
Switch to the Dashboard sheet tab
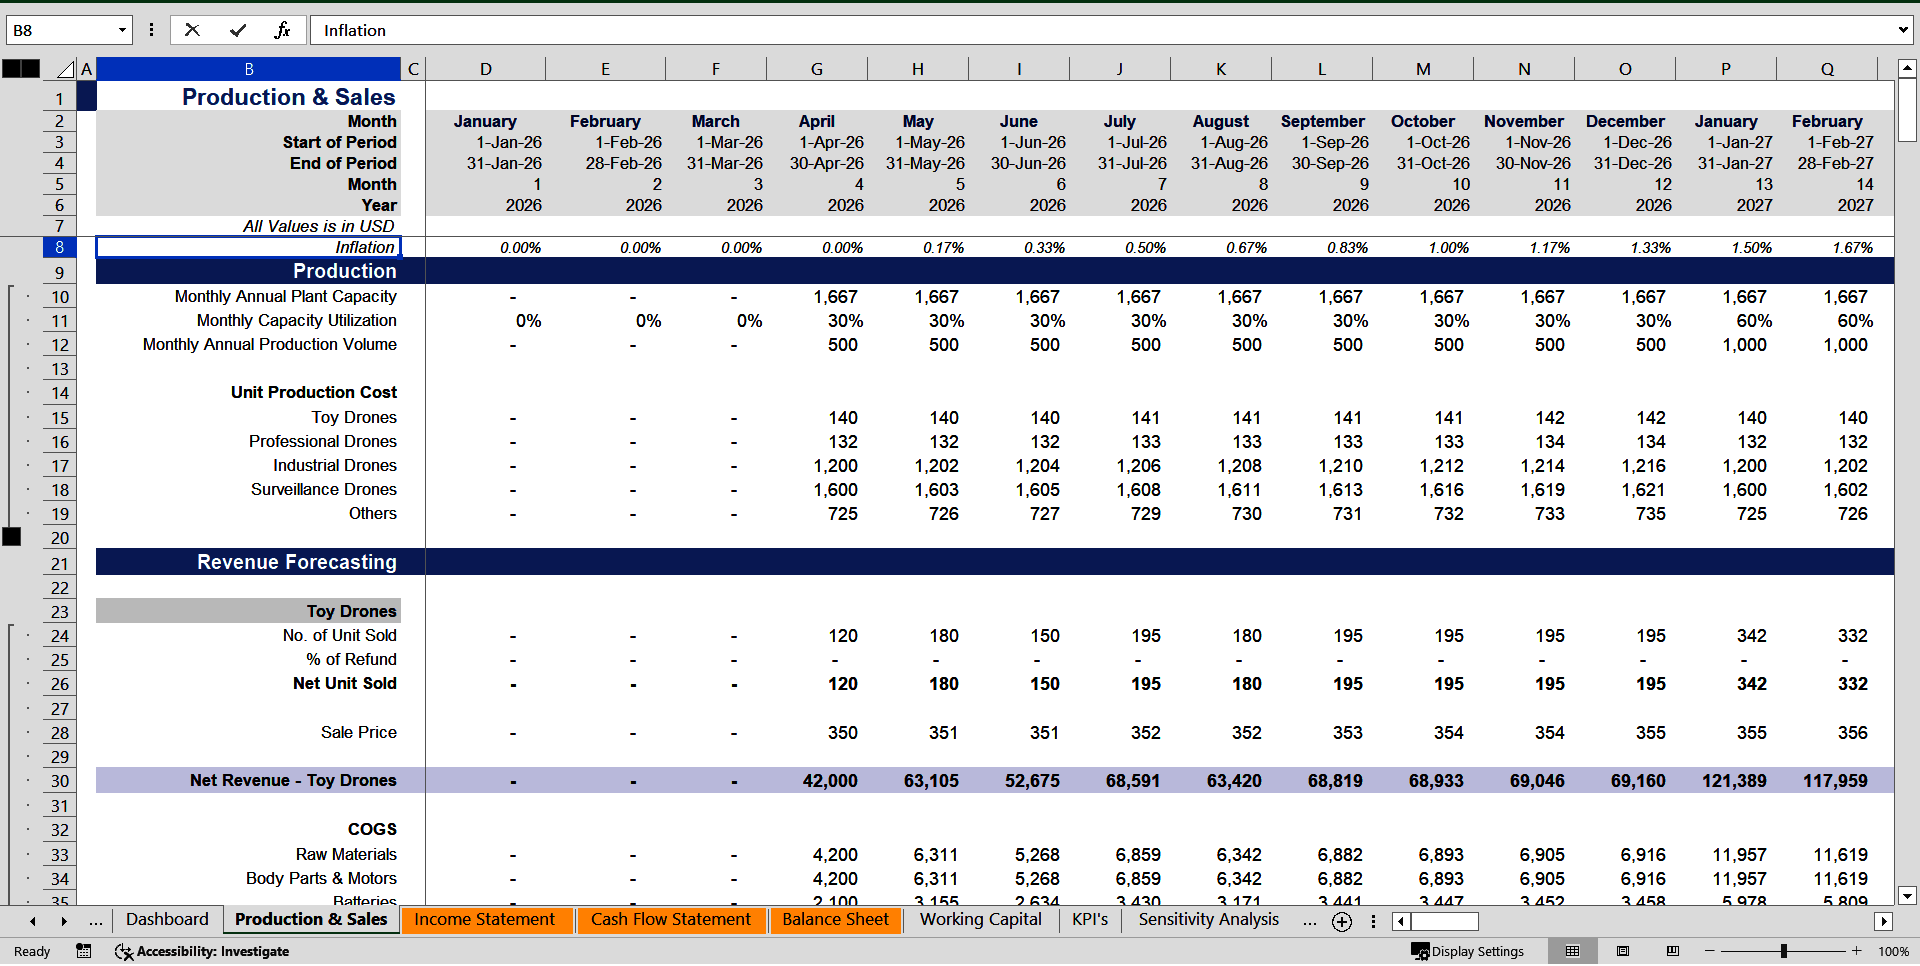tap(167, 920)
